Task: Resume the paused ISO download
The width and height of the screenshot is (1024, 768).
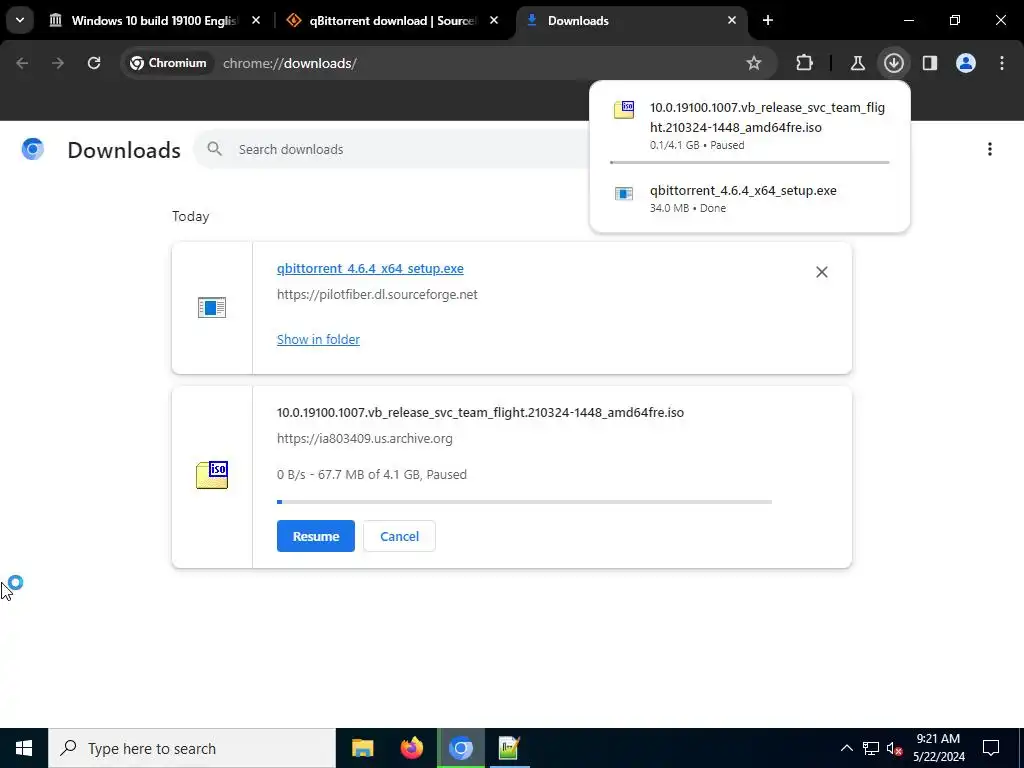Action: 315,536
